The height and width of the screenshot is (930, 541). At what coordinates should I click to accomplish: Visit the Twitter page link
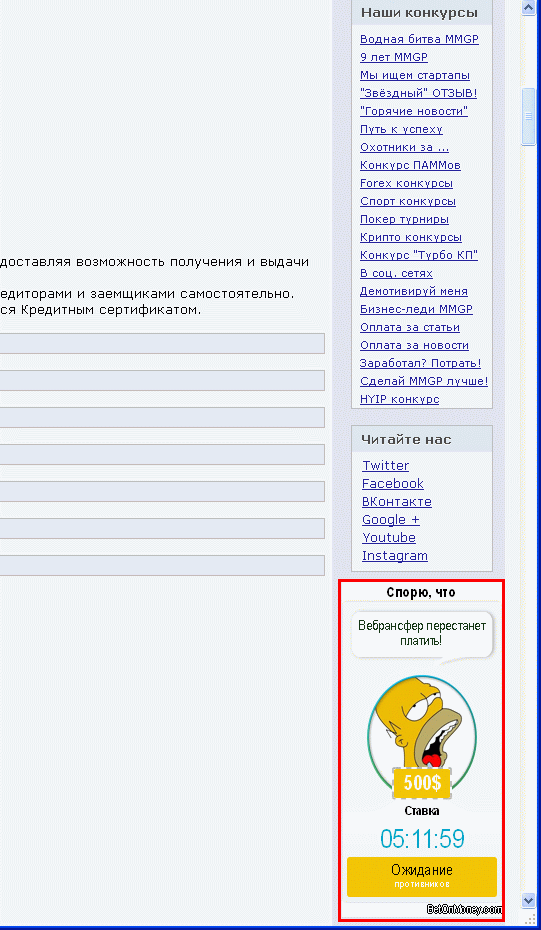[x=386, y=466]
